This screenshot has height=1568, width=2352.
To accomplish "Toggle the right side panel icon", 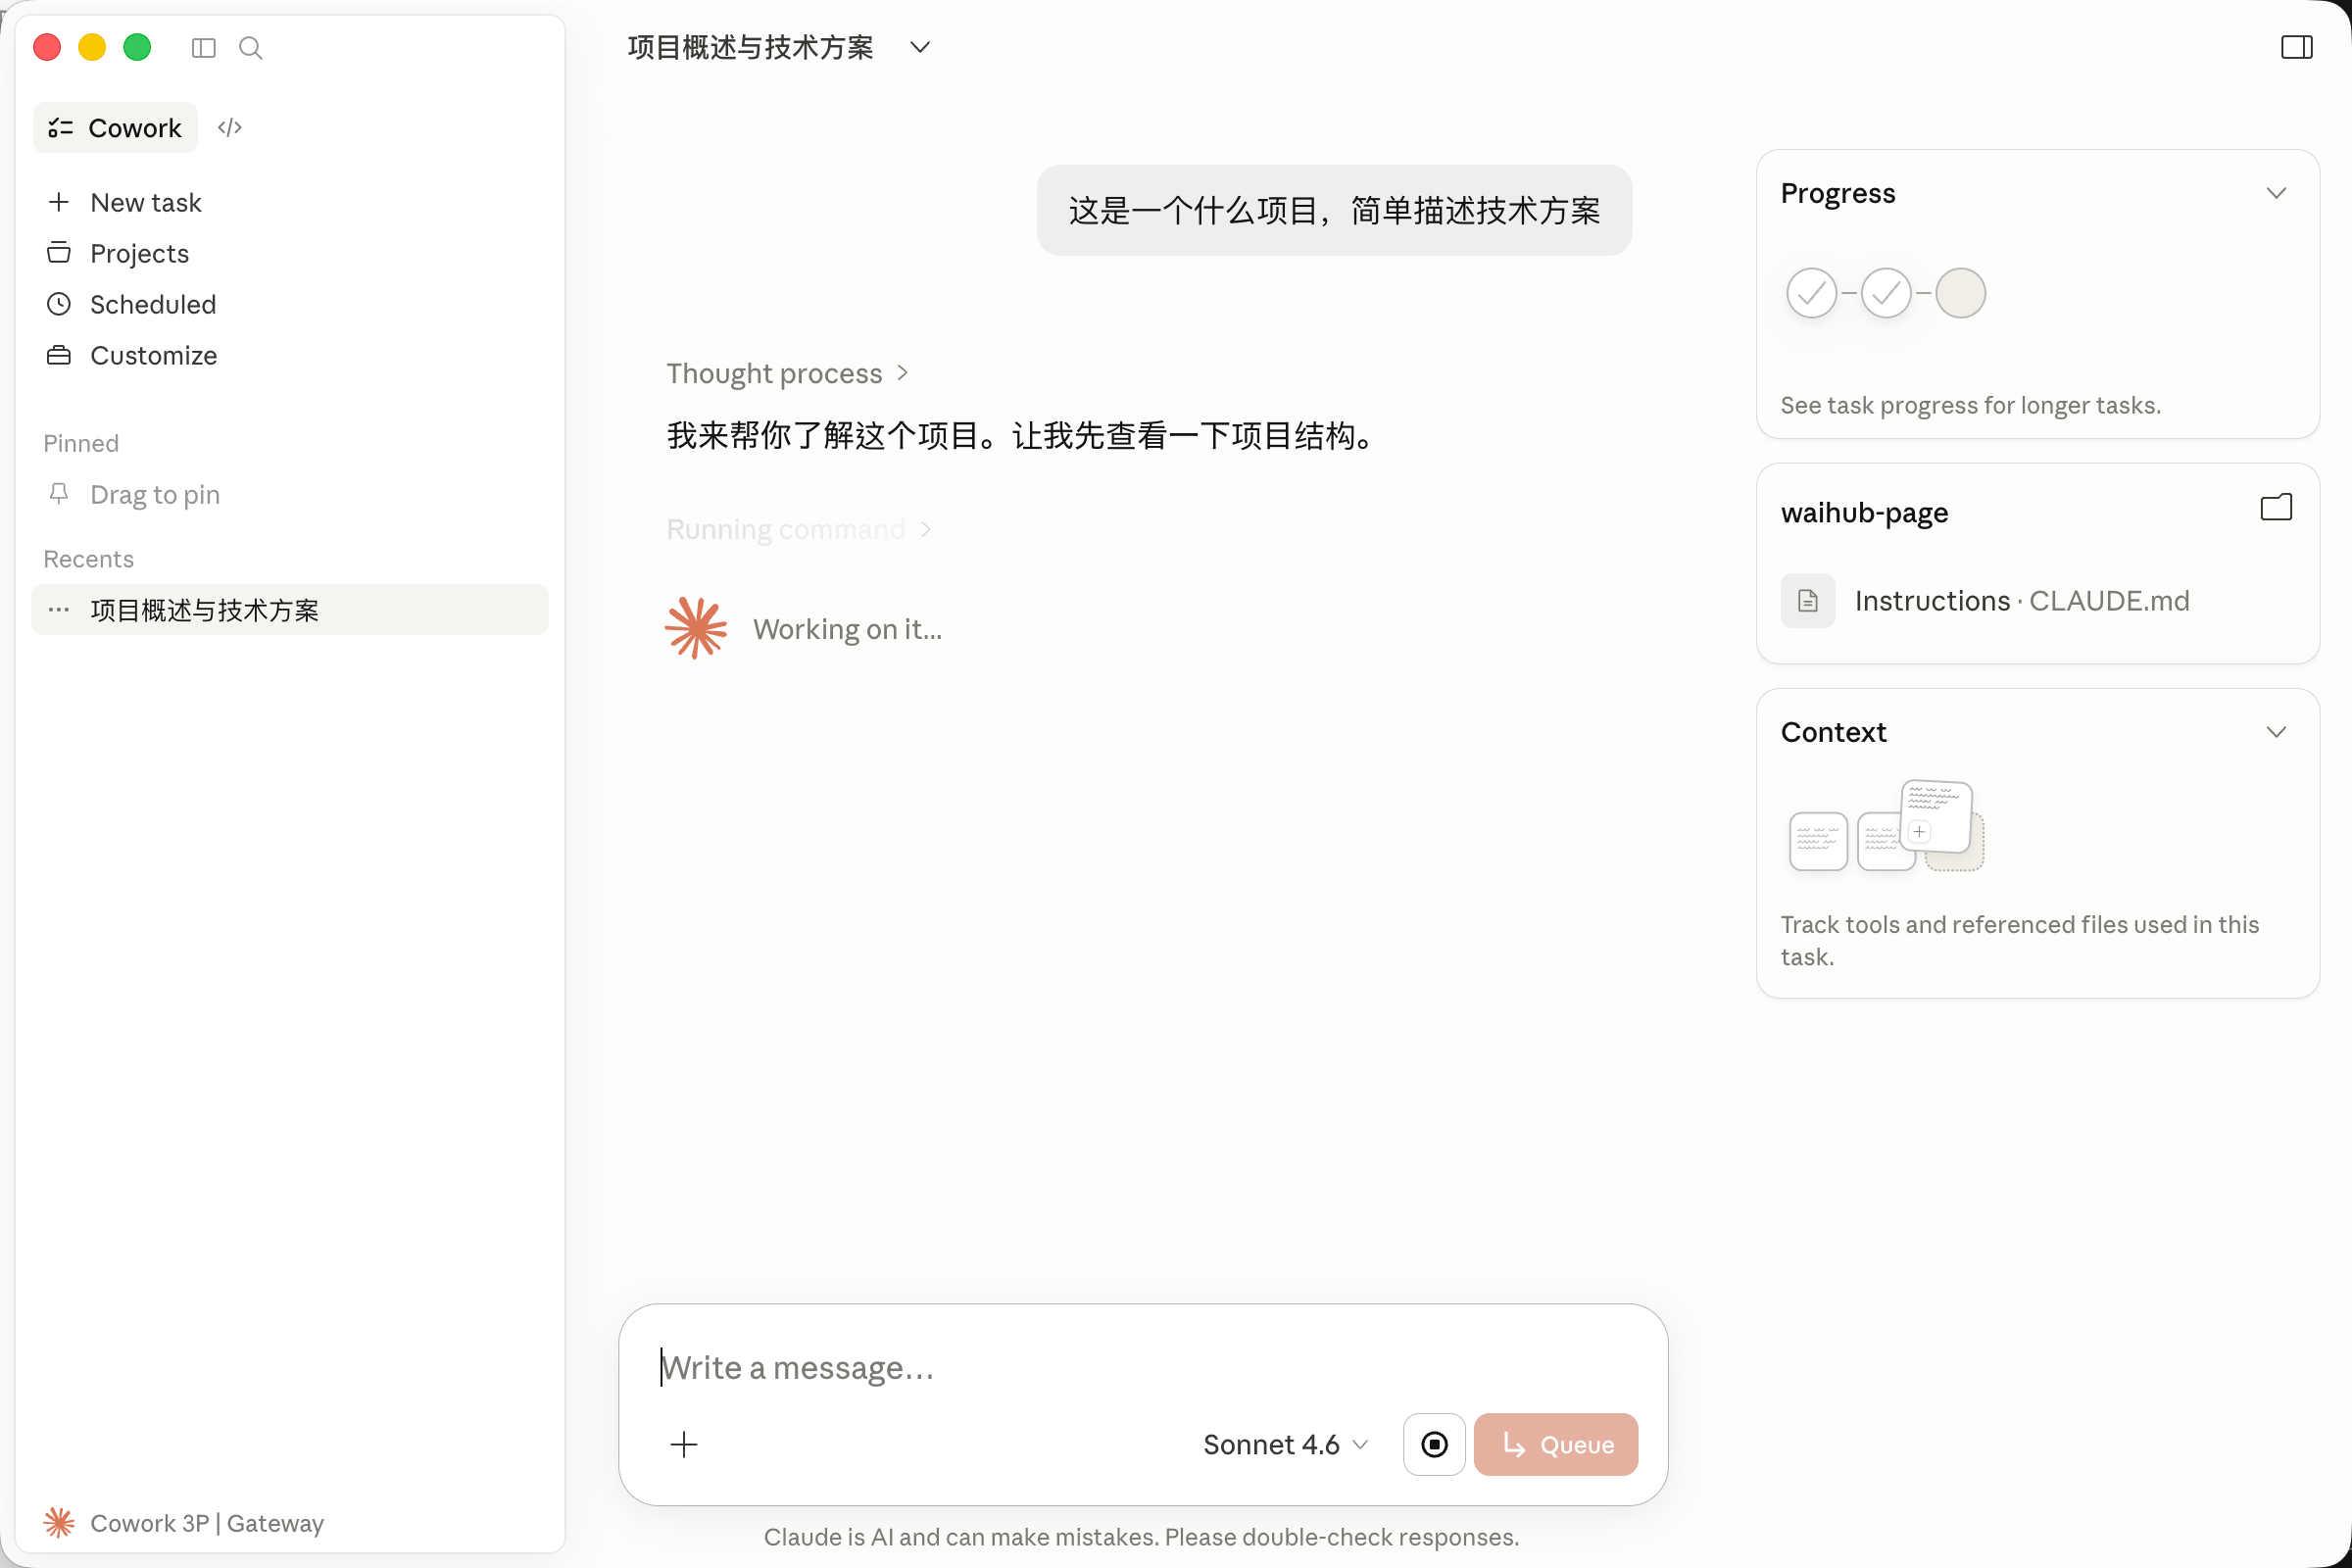I will [x=2296, y=48].
